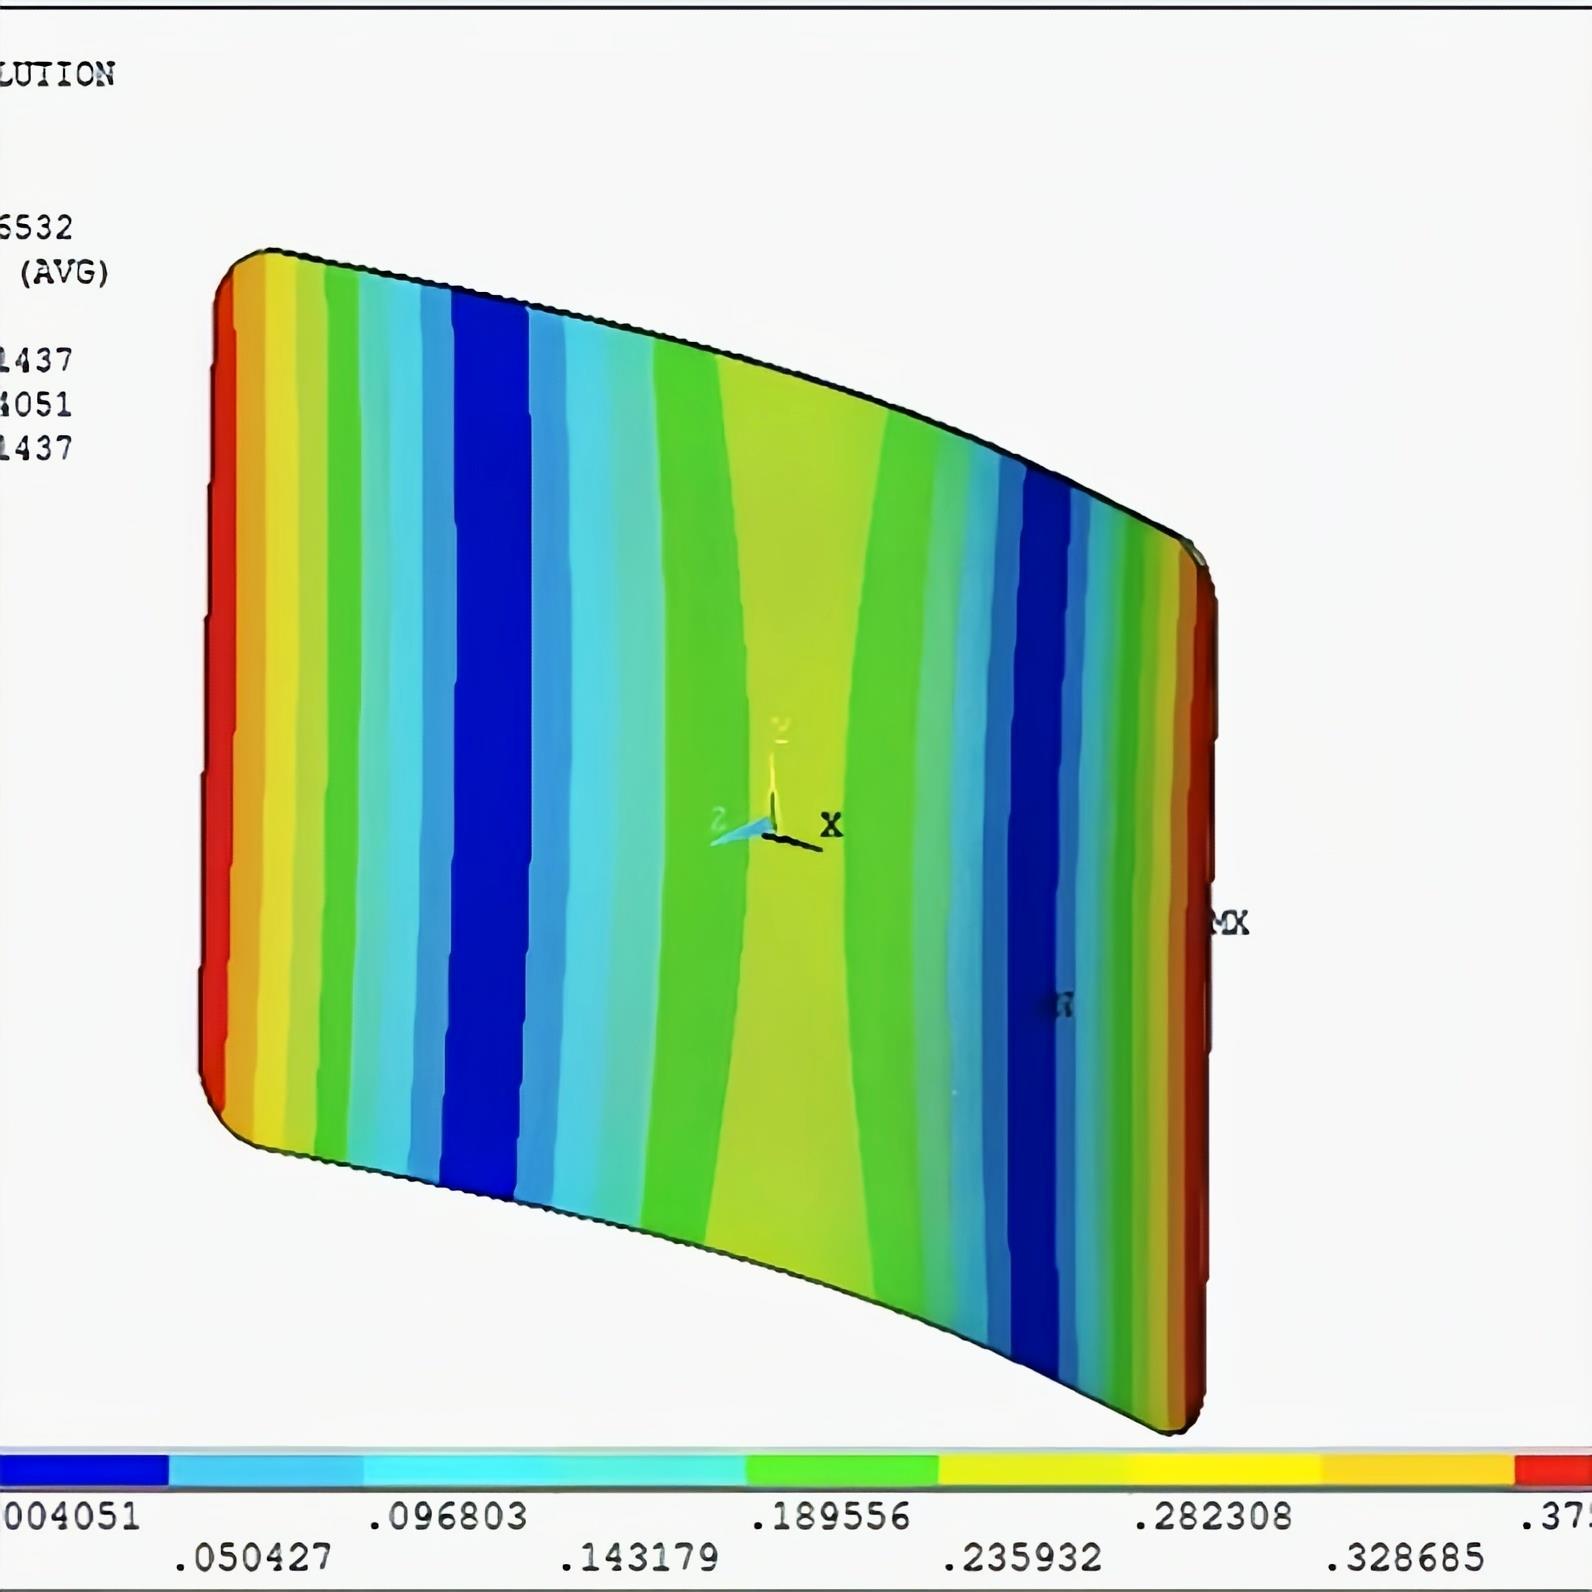Screen dimensions: 1592x1592
Task: Click the green legend color band
Action: click(x=842, y=1470)
